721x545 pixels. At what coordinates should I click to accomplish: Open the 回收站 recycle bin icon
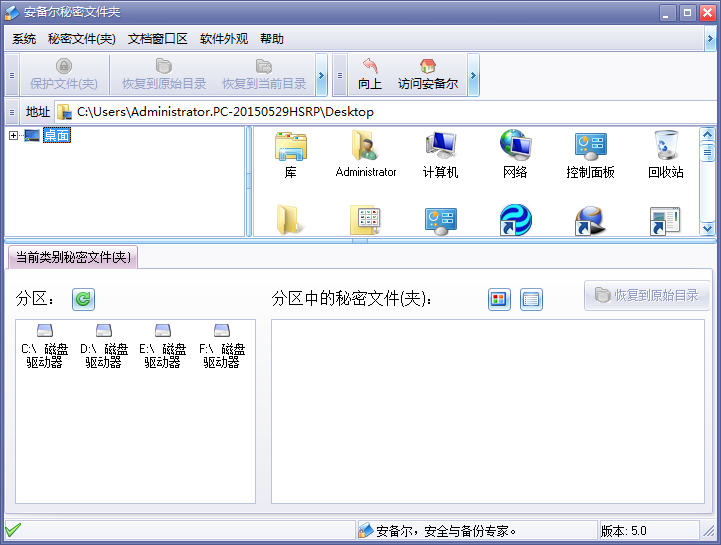665,154
